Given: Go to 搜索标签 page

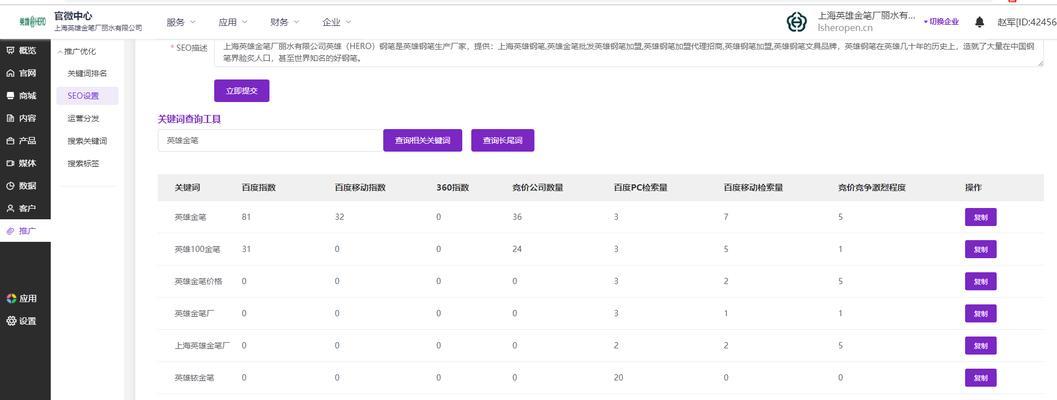Looking at the screenshot, I should coord(84,163).
